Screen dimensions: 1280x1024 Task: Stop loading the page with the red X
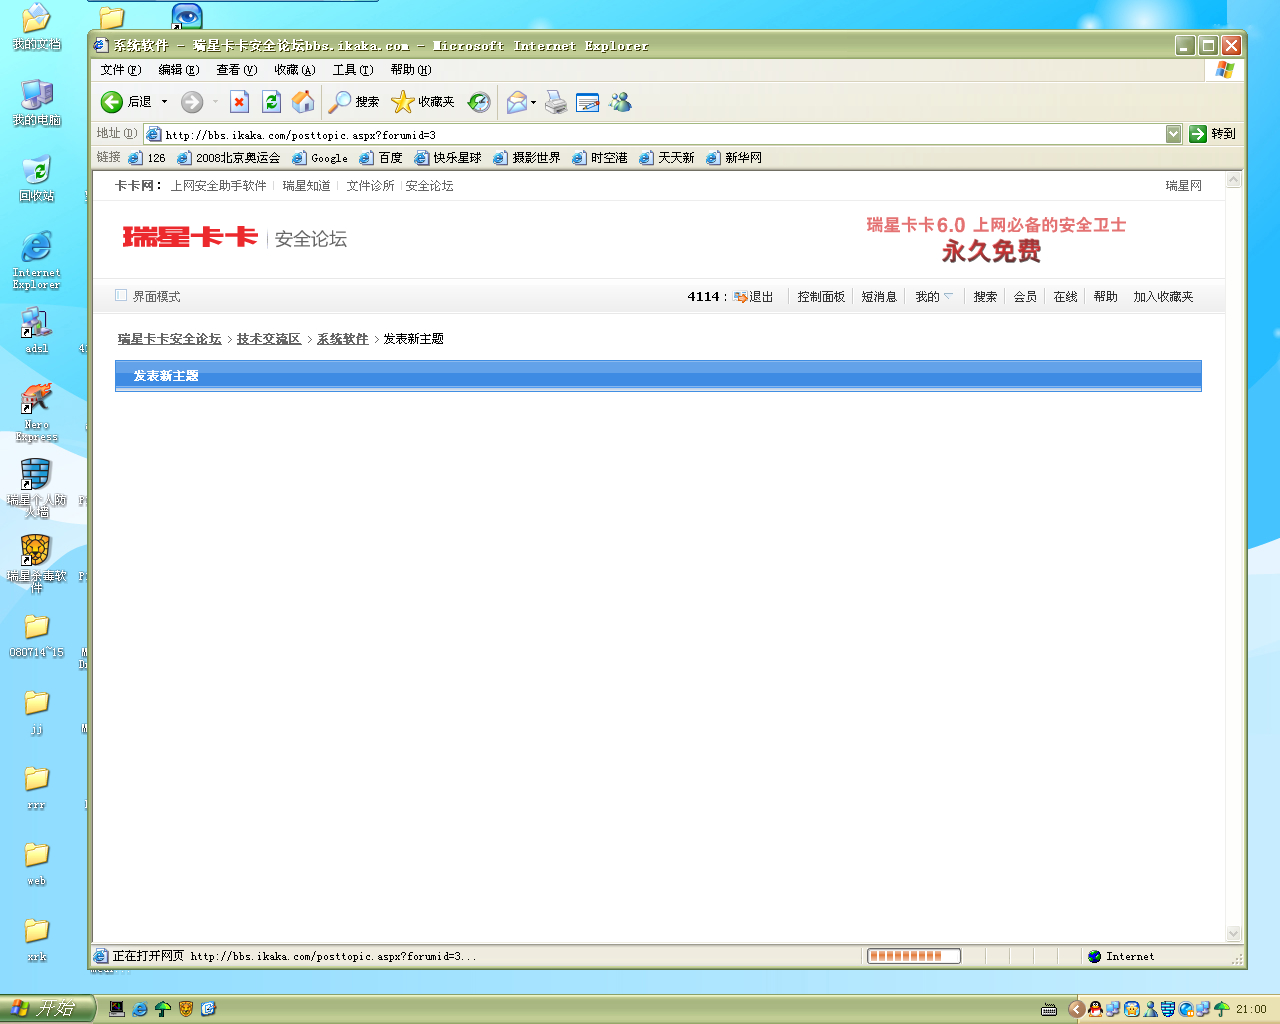(239, 102)
